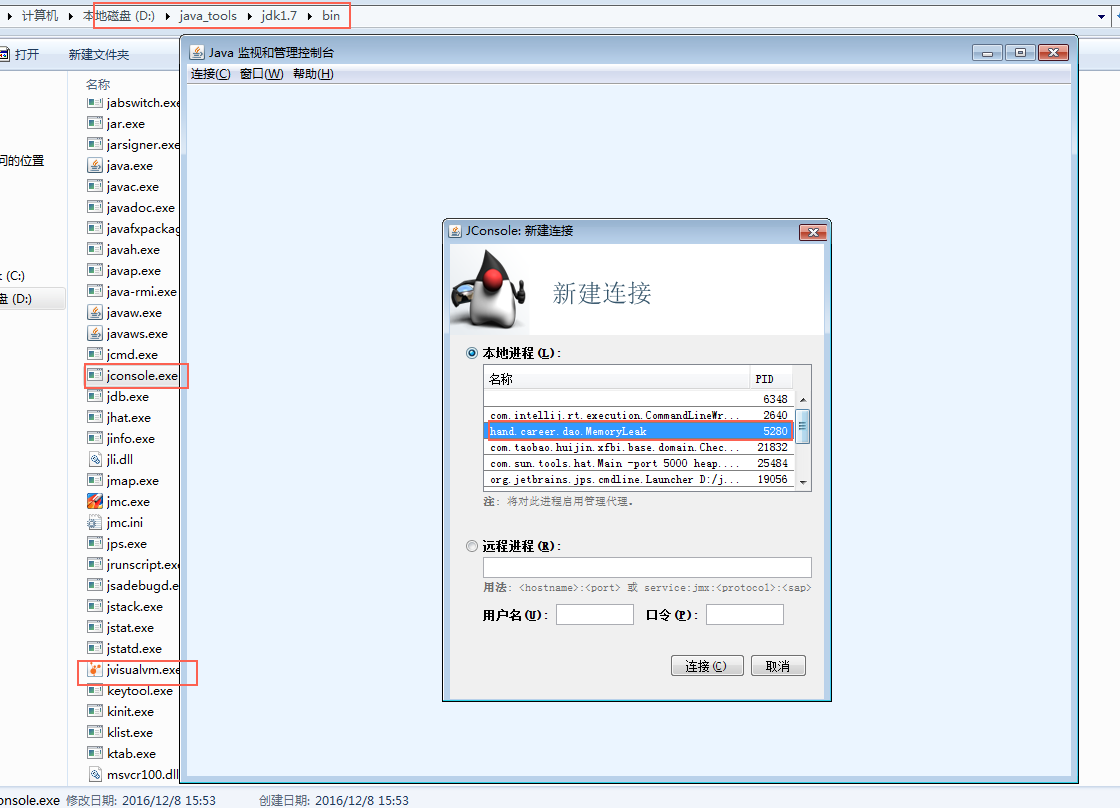The width and height of the screenshot is (1120, 808).
Task: Select jvisualvm.exe file icon in the list
Action: [95, 669]
